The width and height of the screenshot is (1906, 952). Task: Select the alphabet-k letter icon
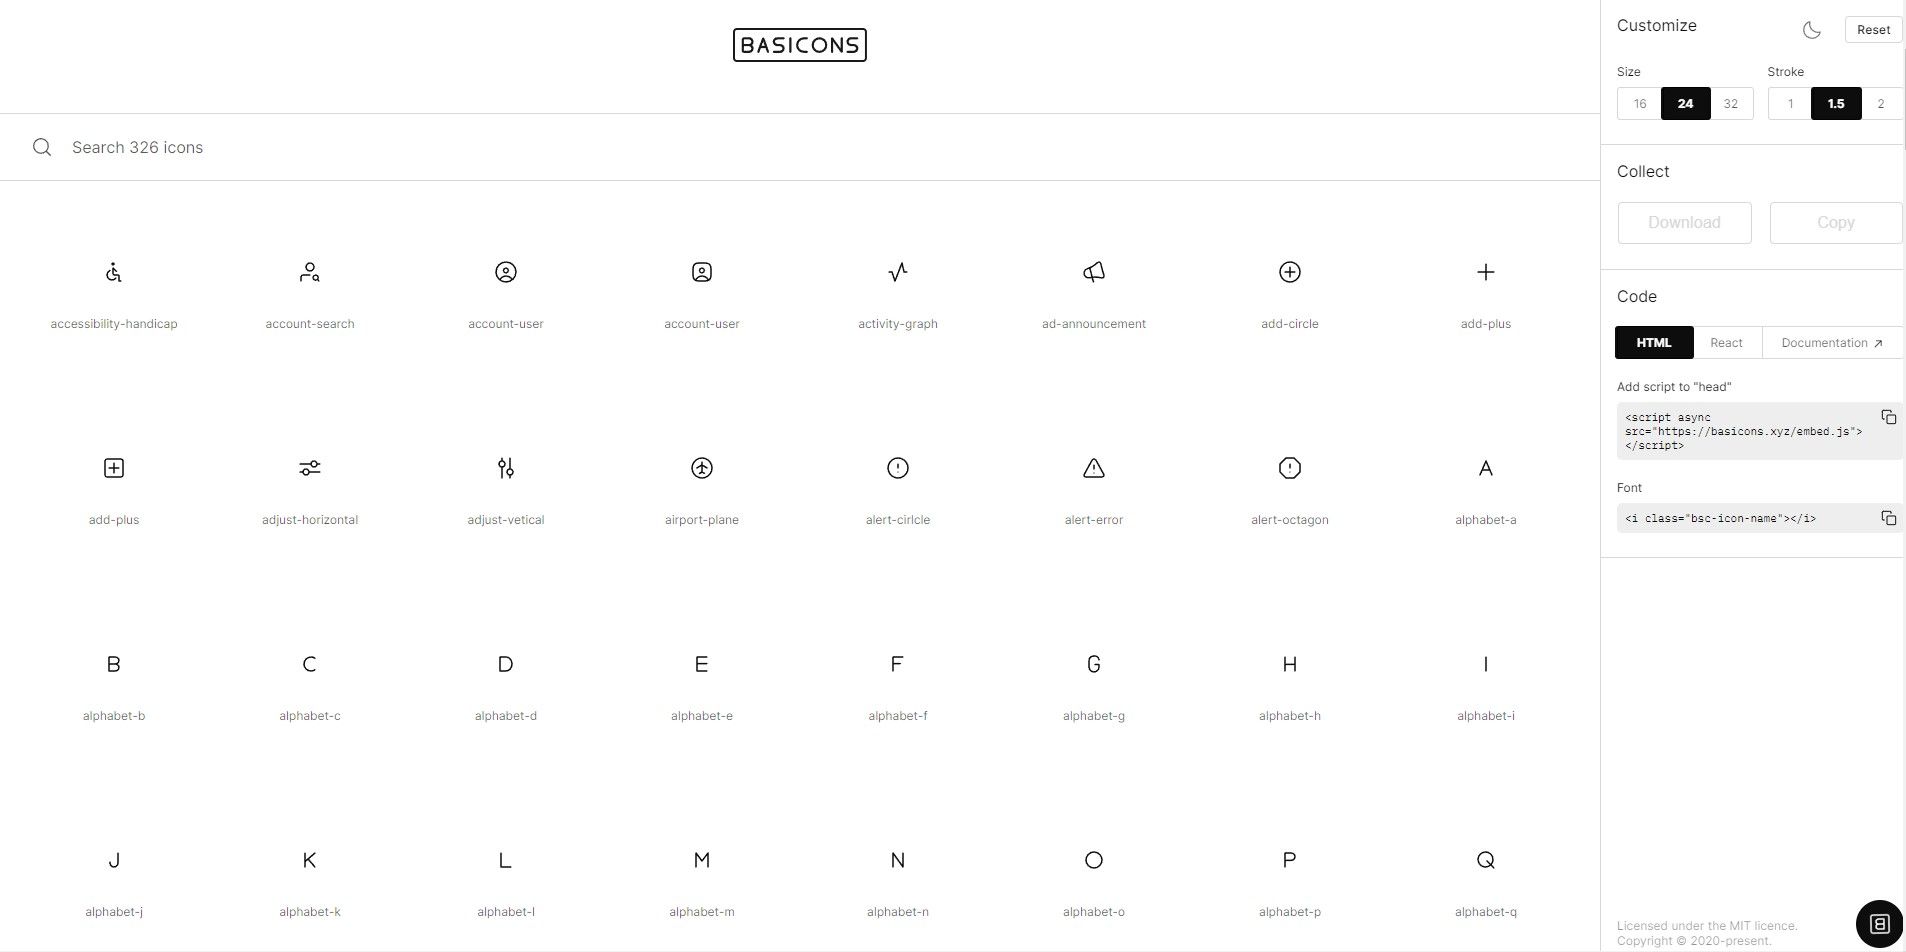(310, 860)
